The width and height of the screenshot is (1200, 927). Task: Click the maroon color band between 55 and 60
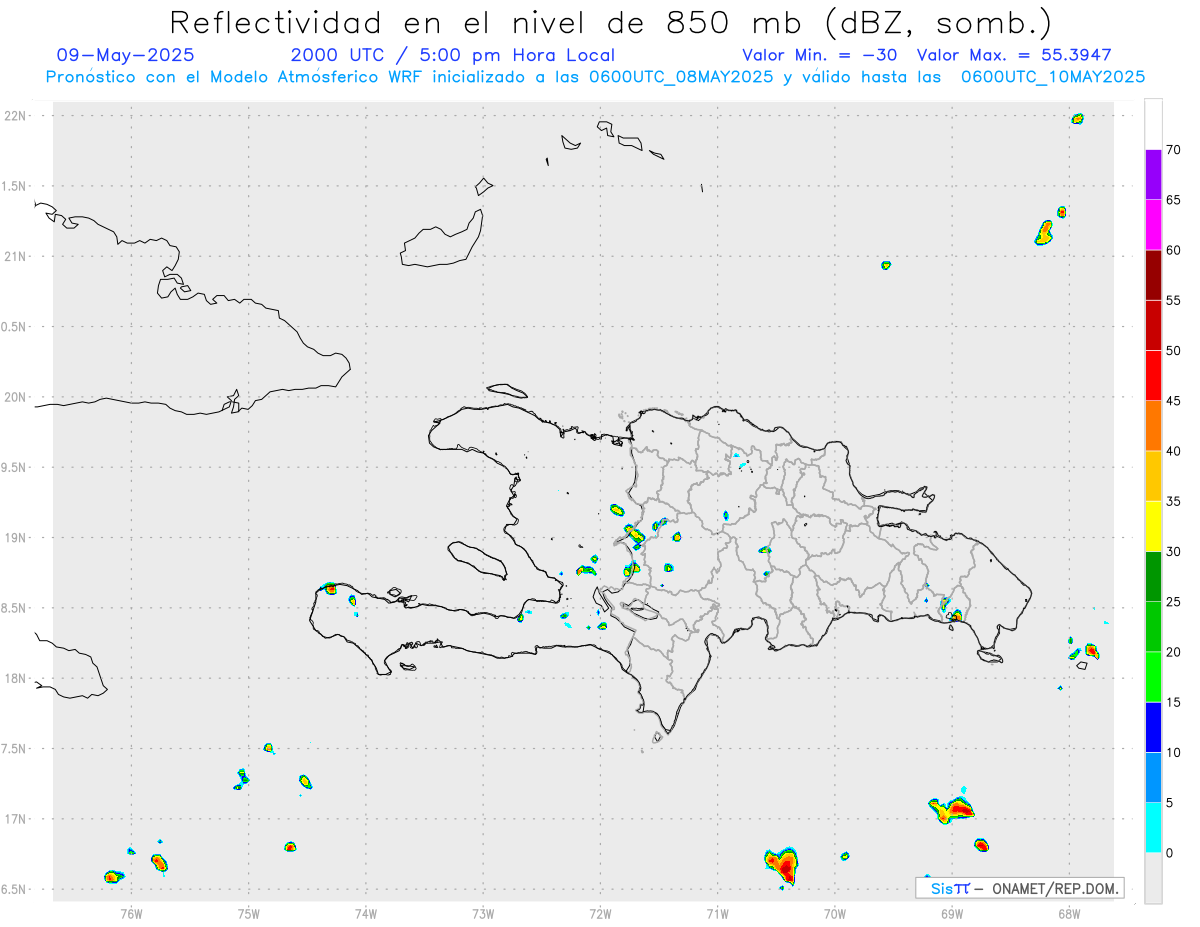1153,275
